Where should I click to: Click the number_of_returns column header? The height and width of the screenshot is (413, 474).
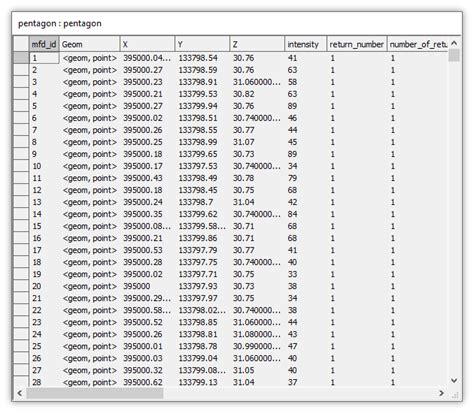(417, 44)
